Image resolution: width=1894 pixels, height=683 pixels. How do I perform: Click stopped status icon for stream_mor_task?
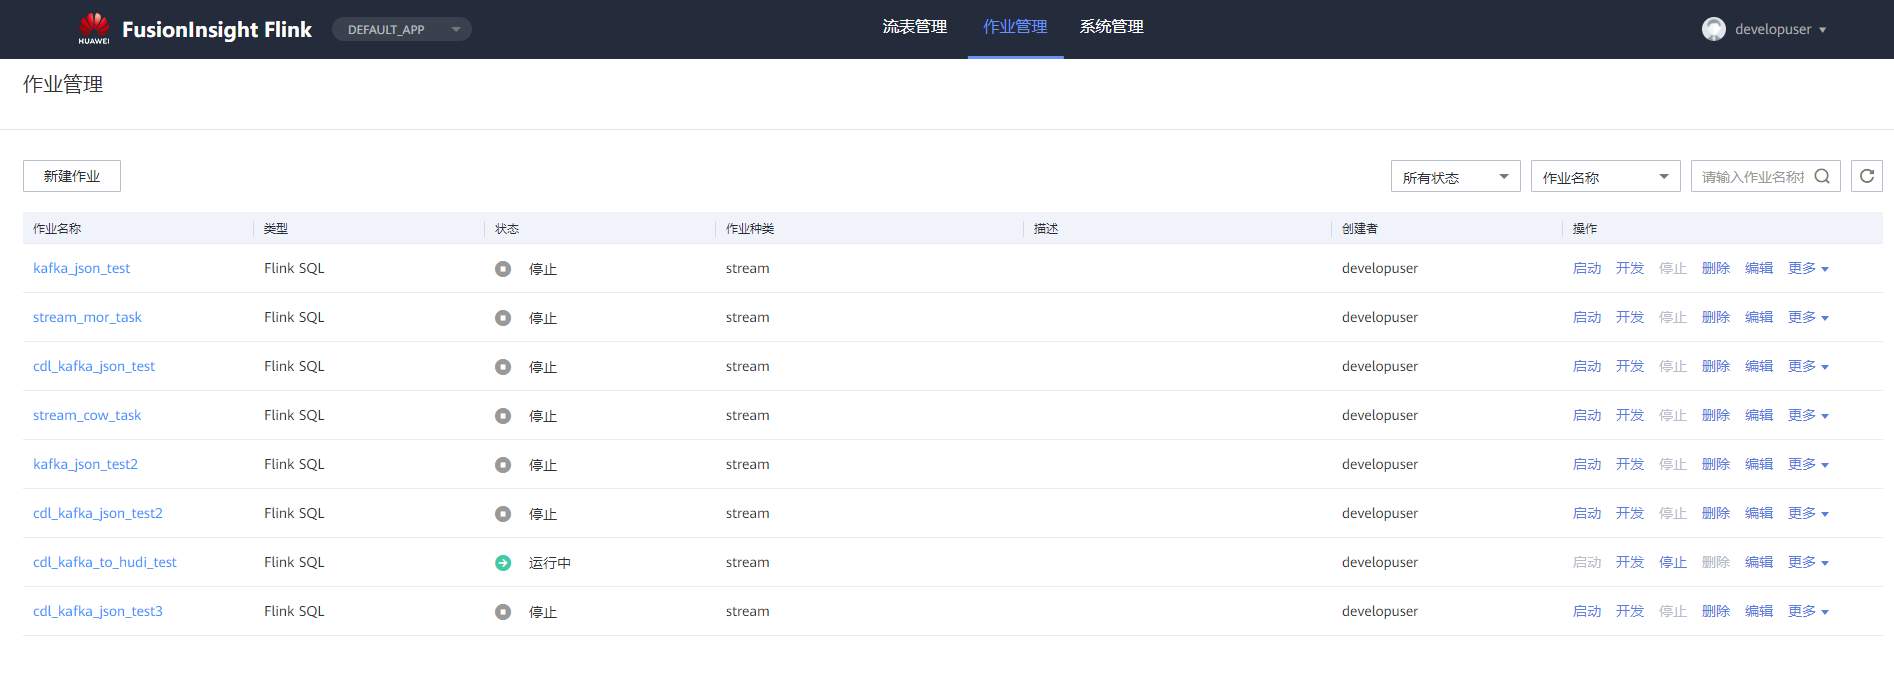point(503,318)
